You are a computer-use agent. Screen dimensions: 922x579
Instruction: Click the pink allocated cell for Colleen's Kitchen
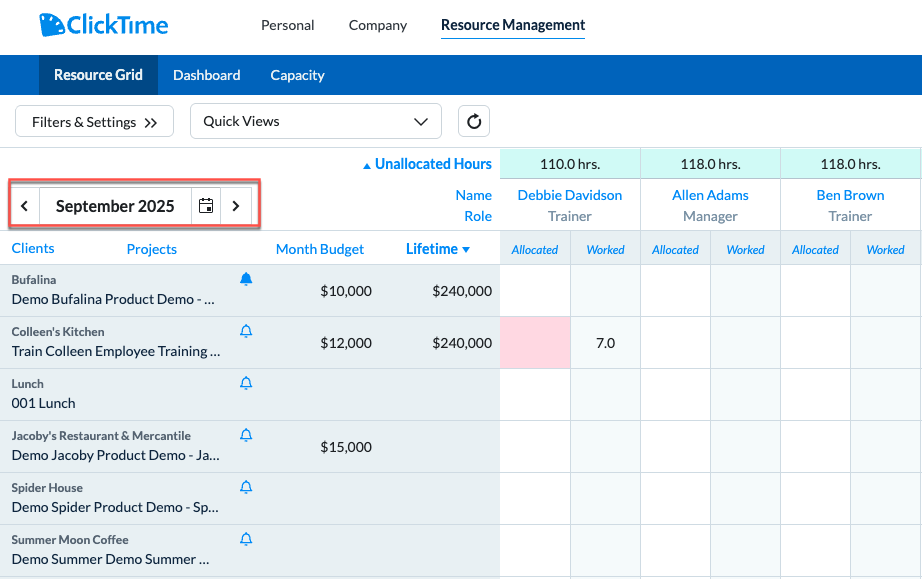coord(535,343)
